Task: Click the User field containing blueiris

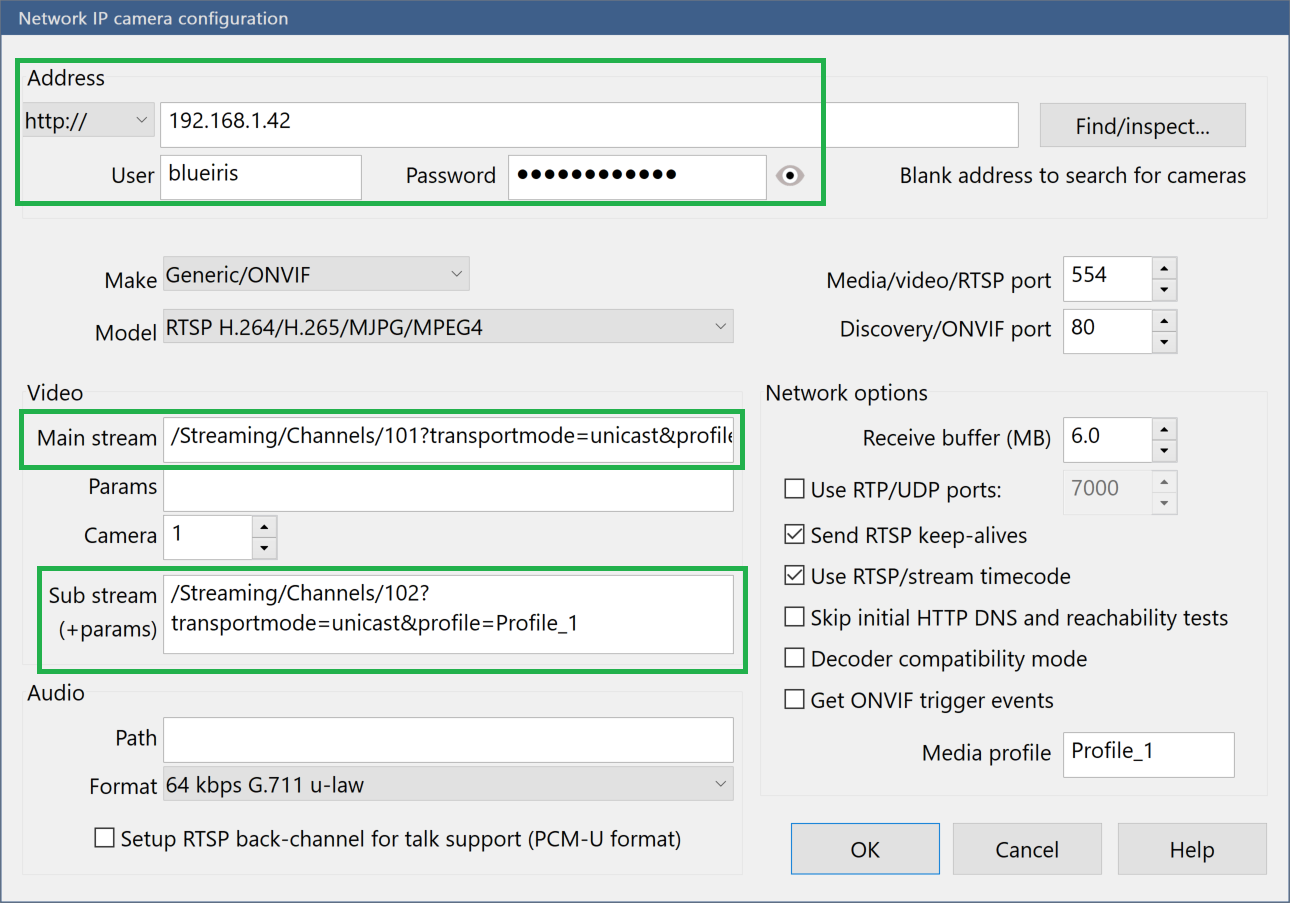Action: [260, 176]
